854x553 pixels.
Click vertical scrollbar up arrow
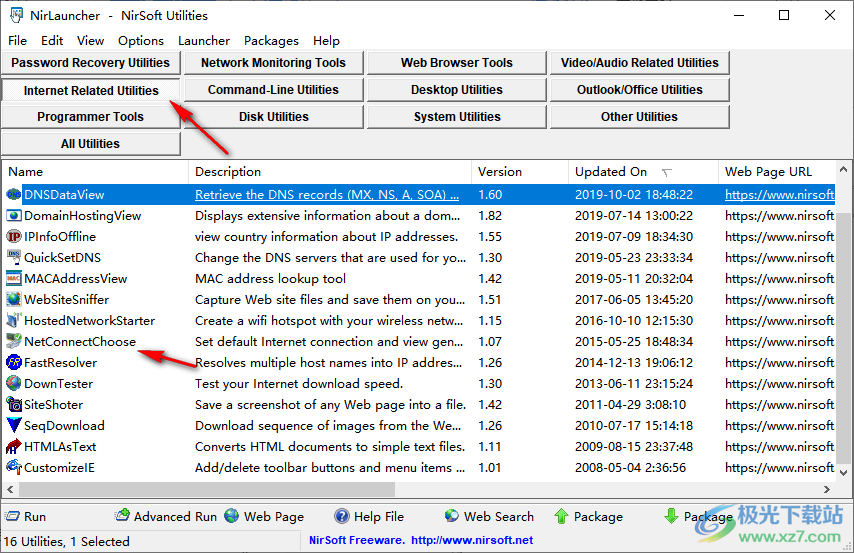843,169
